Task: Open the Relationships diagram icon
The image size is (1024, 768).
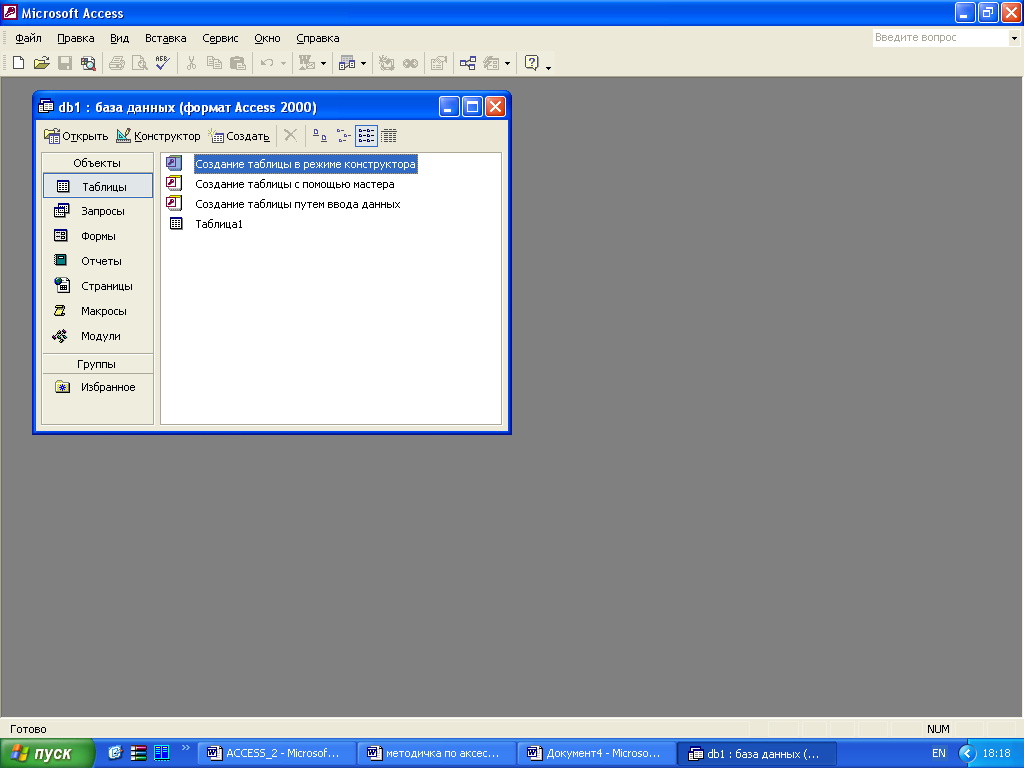Action: click(468, 63)
